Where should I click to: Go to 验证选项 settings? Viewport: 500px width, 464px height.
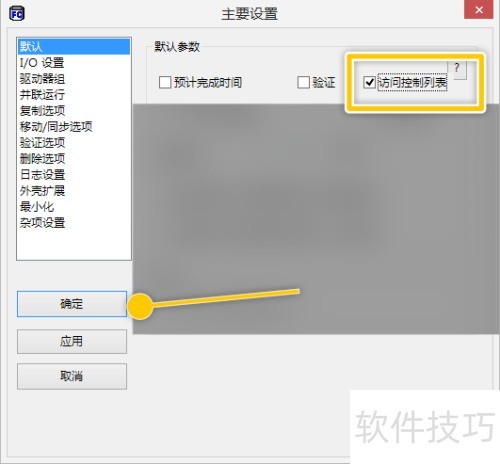click(74, 143)
